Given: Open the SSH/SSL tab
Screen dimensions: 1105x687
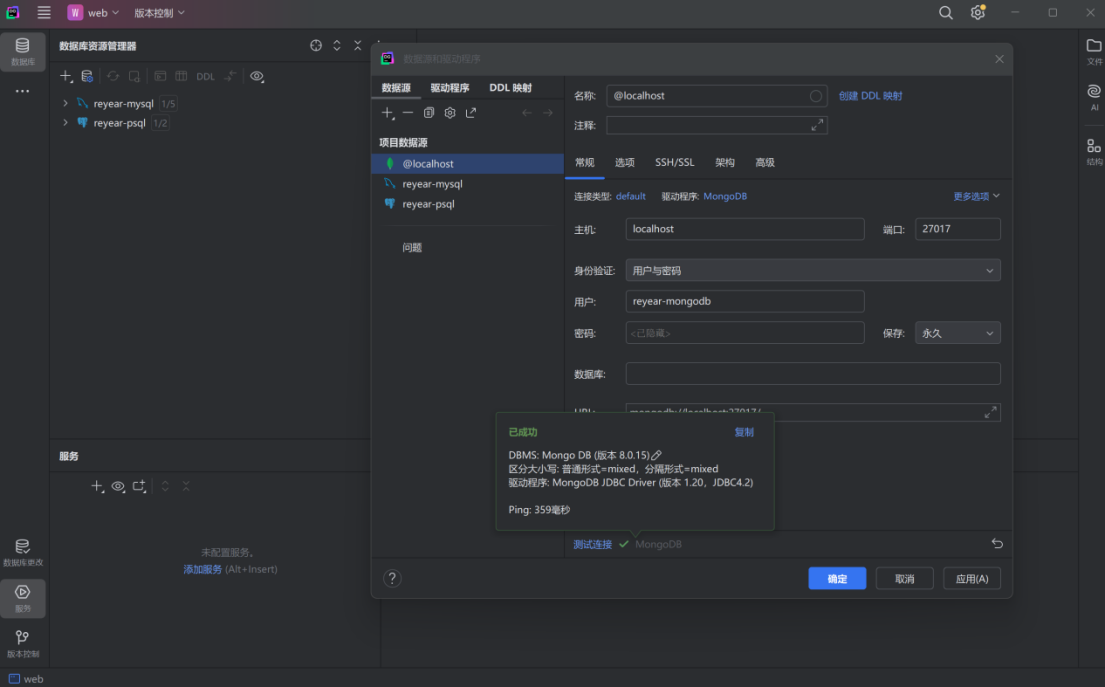Looking at the screenshot, I should tap(674, 163).
